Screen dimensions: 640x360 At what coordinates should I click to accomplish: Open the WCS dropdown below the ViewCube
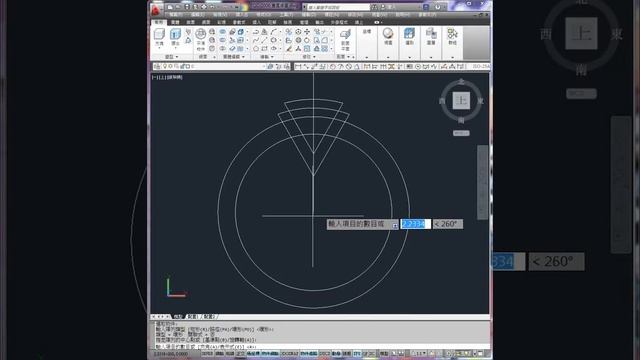461,133
